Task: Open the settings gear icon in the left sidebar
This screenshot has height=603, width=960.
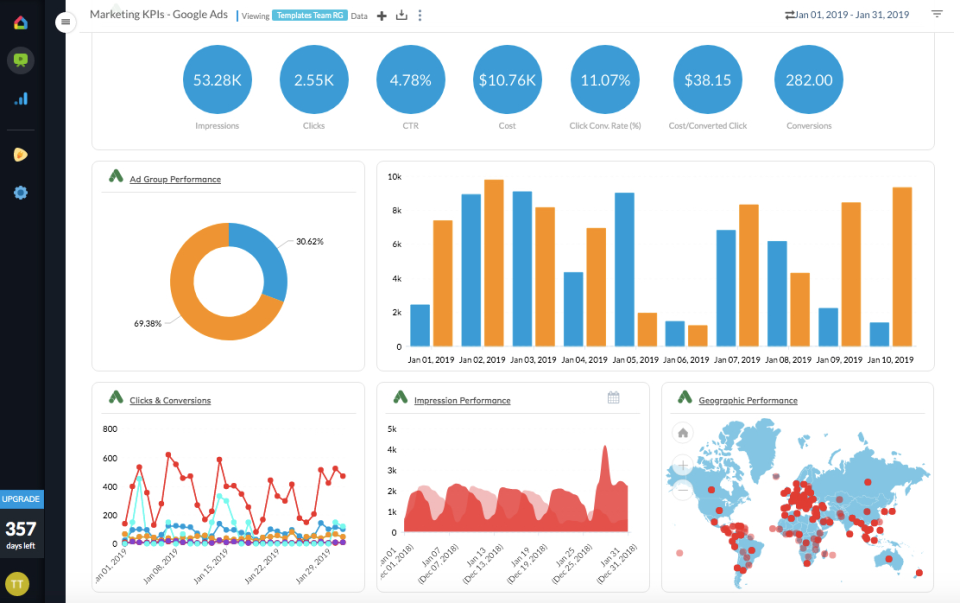Action: tap(21, 192)
